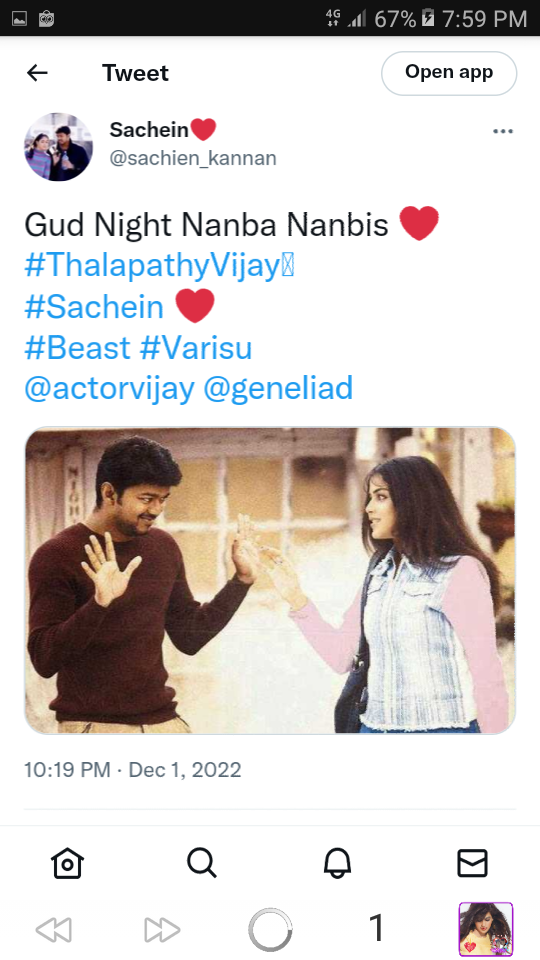Open the Notifications bell tab
The image size is (540, 960).
[337, 863]
